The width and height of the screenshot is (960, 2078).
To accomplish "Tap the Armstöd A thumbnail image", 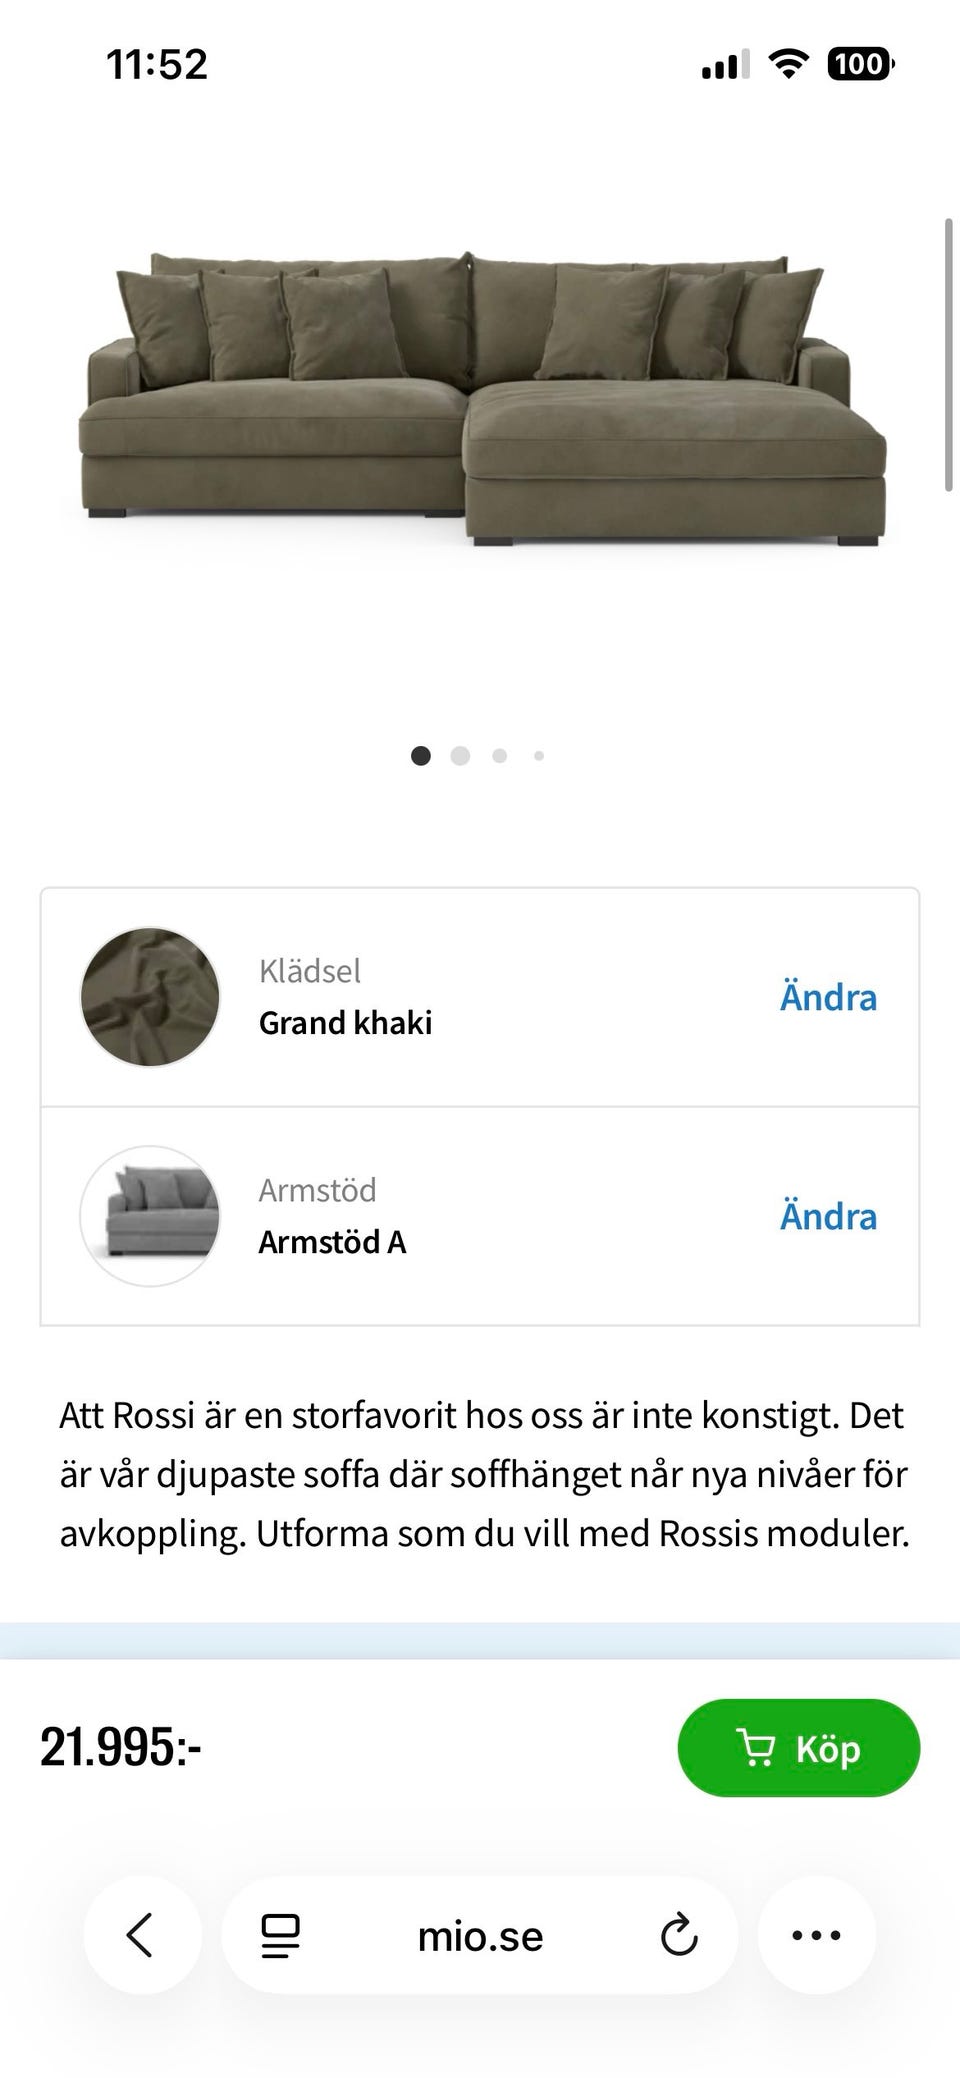I will point(150,1216).
